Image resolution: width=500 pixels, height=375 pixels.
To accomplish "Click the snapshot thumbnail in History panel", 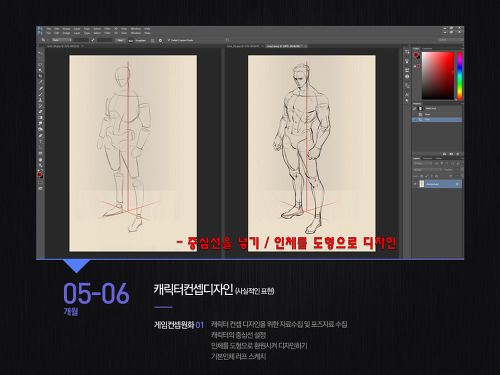I will coord(421,109).
